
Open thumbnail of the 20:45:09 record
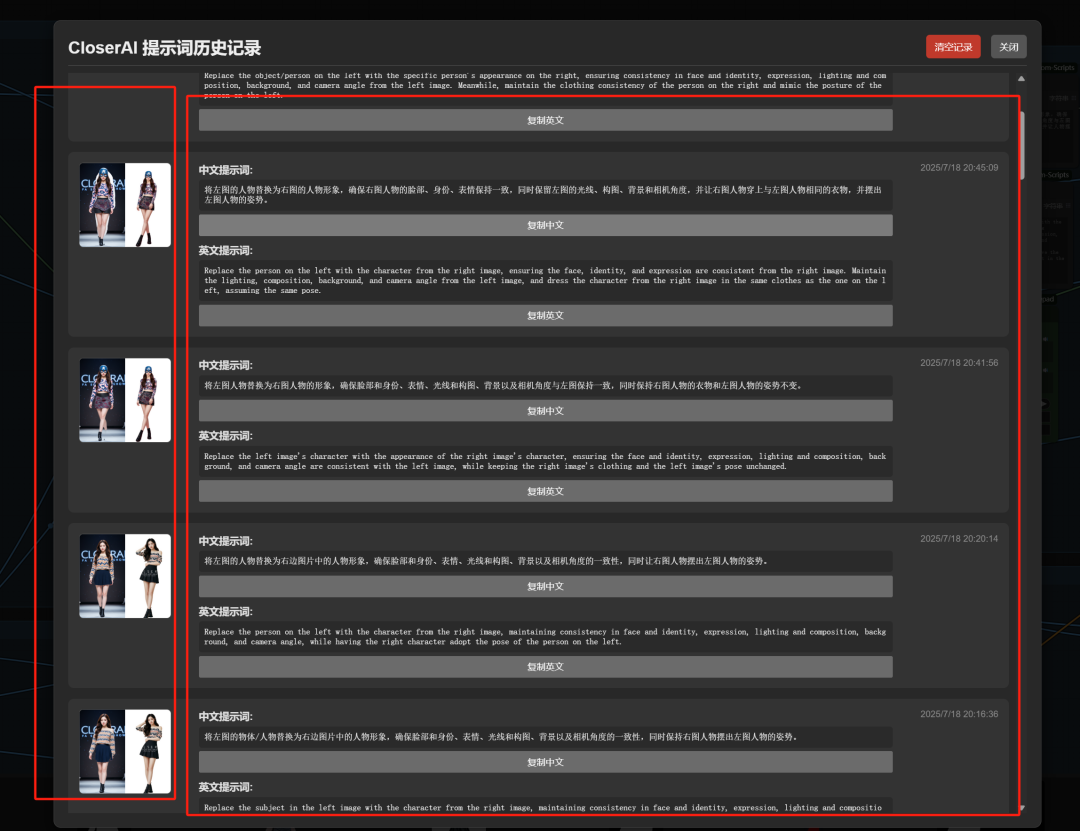pyautogui.click(x=125, y=205)
